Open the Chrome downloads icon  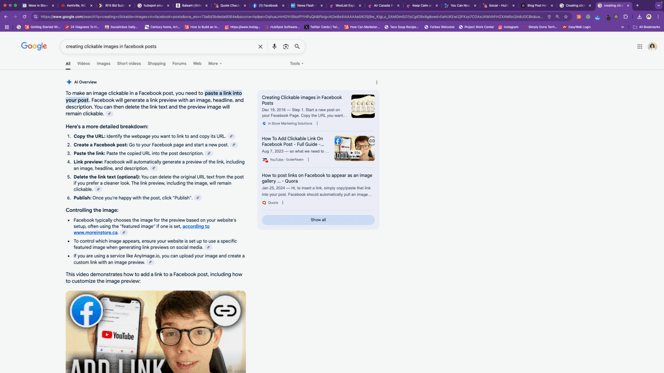(639, 17)
